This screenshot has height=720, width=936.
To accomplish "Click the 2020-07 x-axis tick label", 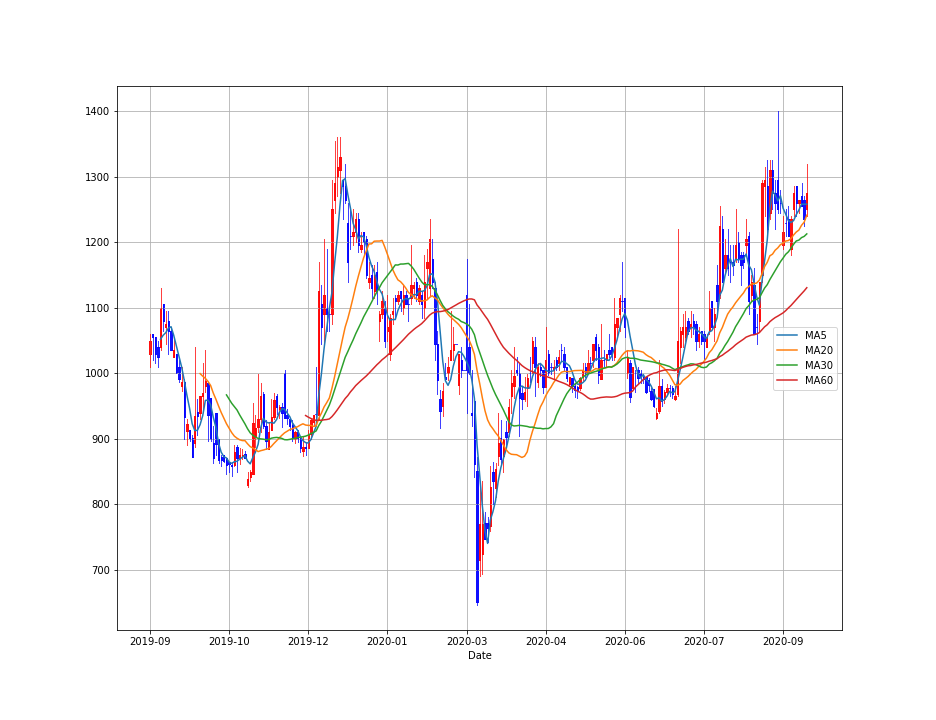I will [x=704, y=642].
